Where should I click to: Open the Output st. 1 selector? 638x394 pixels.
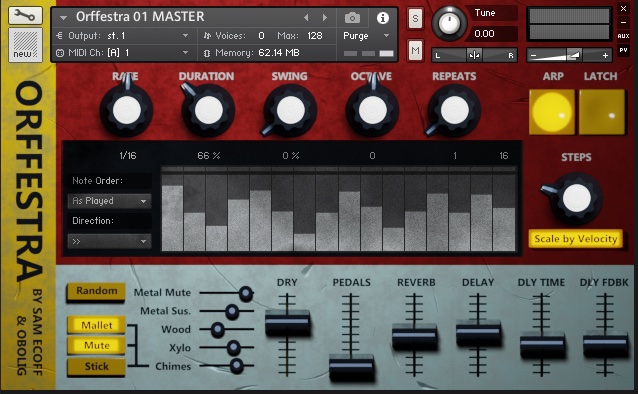[x=123, y=36]
